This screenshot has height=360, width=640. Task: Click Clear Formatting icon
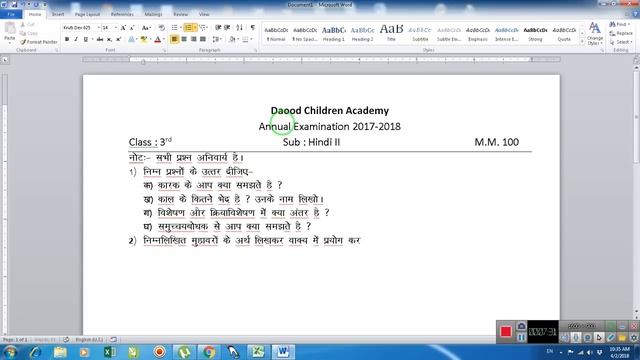coord(162,28)
